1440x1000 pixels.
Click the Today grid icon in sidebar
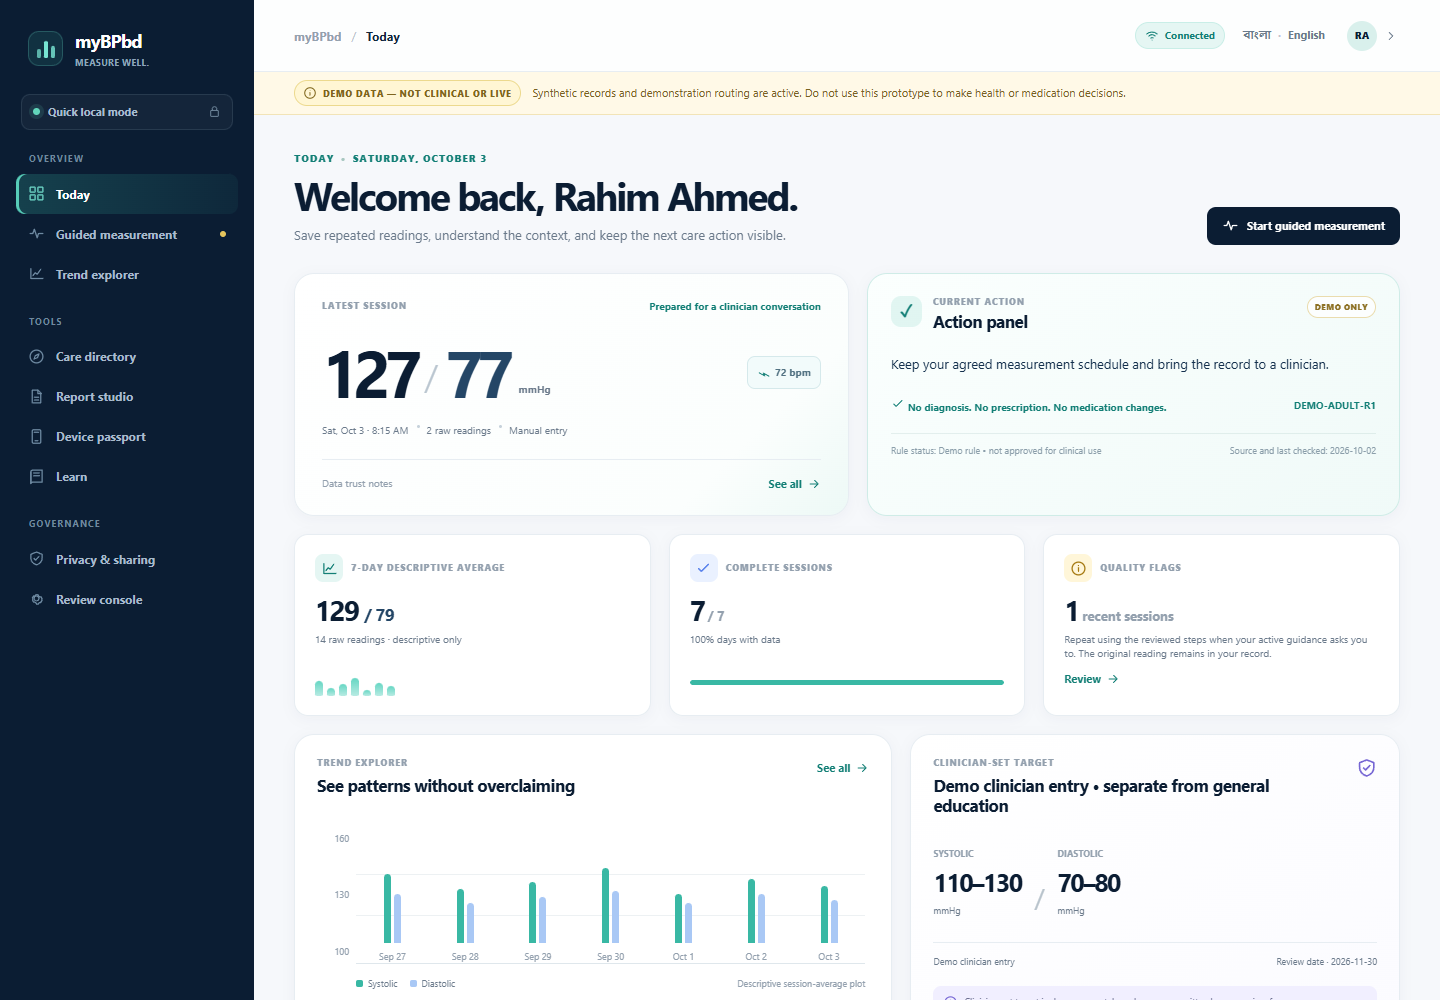point(37,194)
